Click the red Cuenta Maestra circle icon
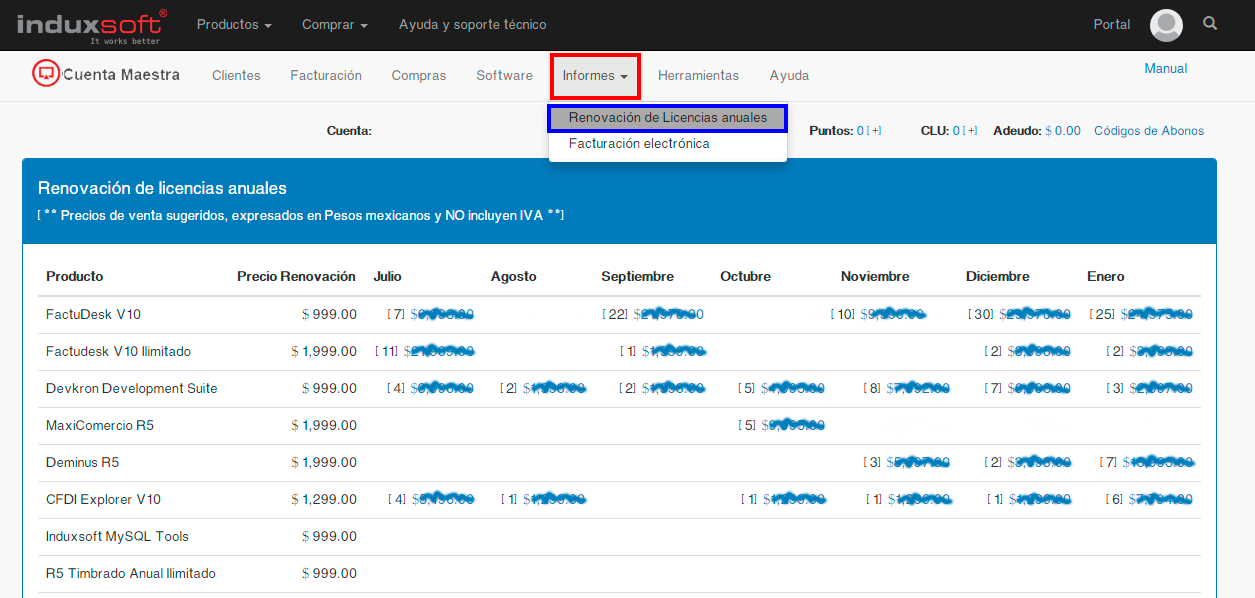 pyautogui.click(x=46, y=73)
